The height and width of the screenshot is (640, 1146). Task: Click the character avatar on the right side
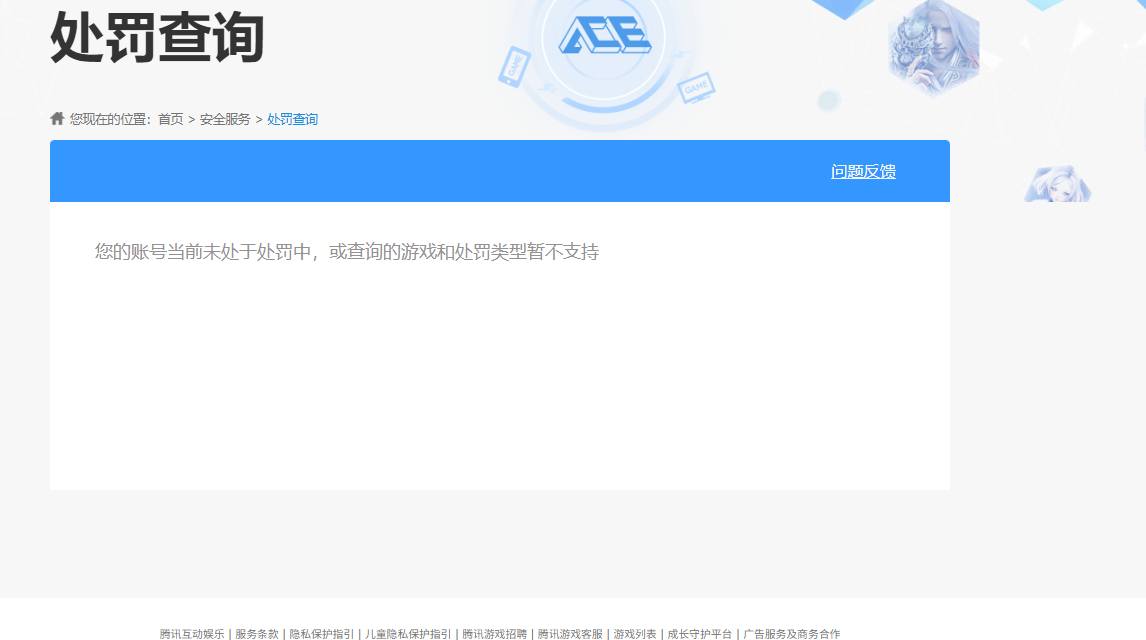[1057, 185]
